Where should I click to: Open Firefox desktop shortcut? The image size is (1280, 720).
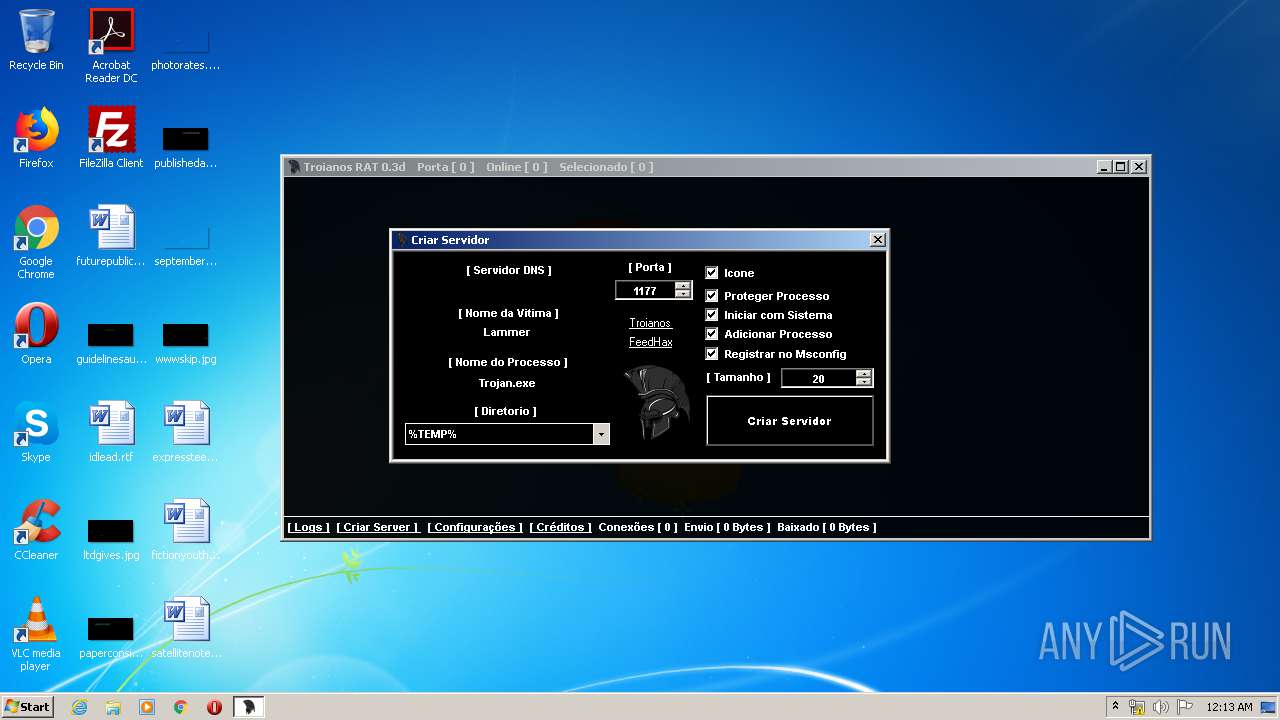(36, 138)
